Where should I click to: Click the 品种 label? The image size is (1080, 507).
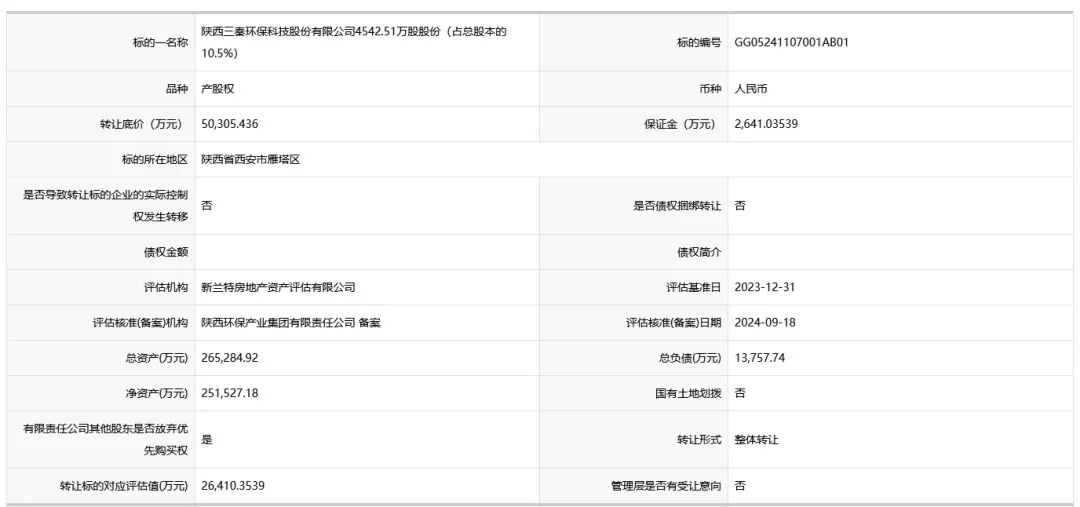tap(177, 89)
